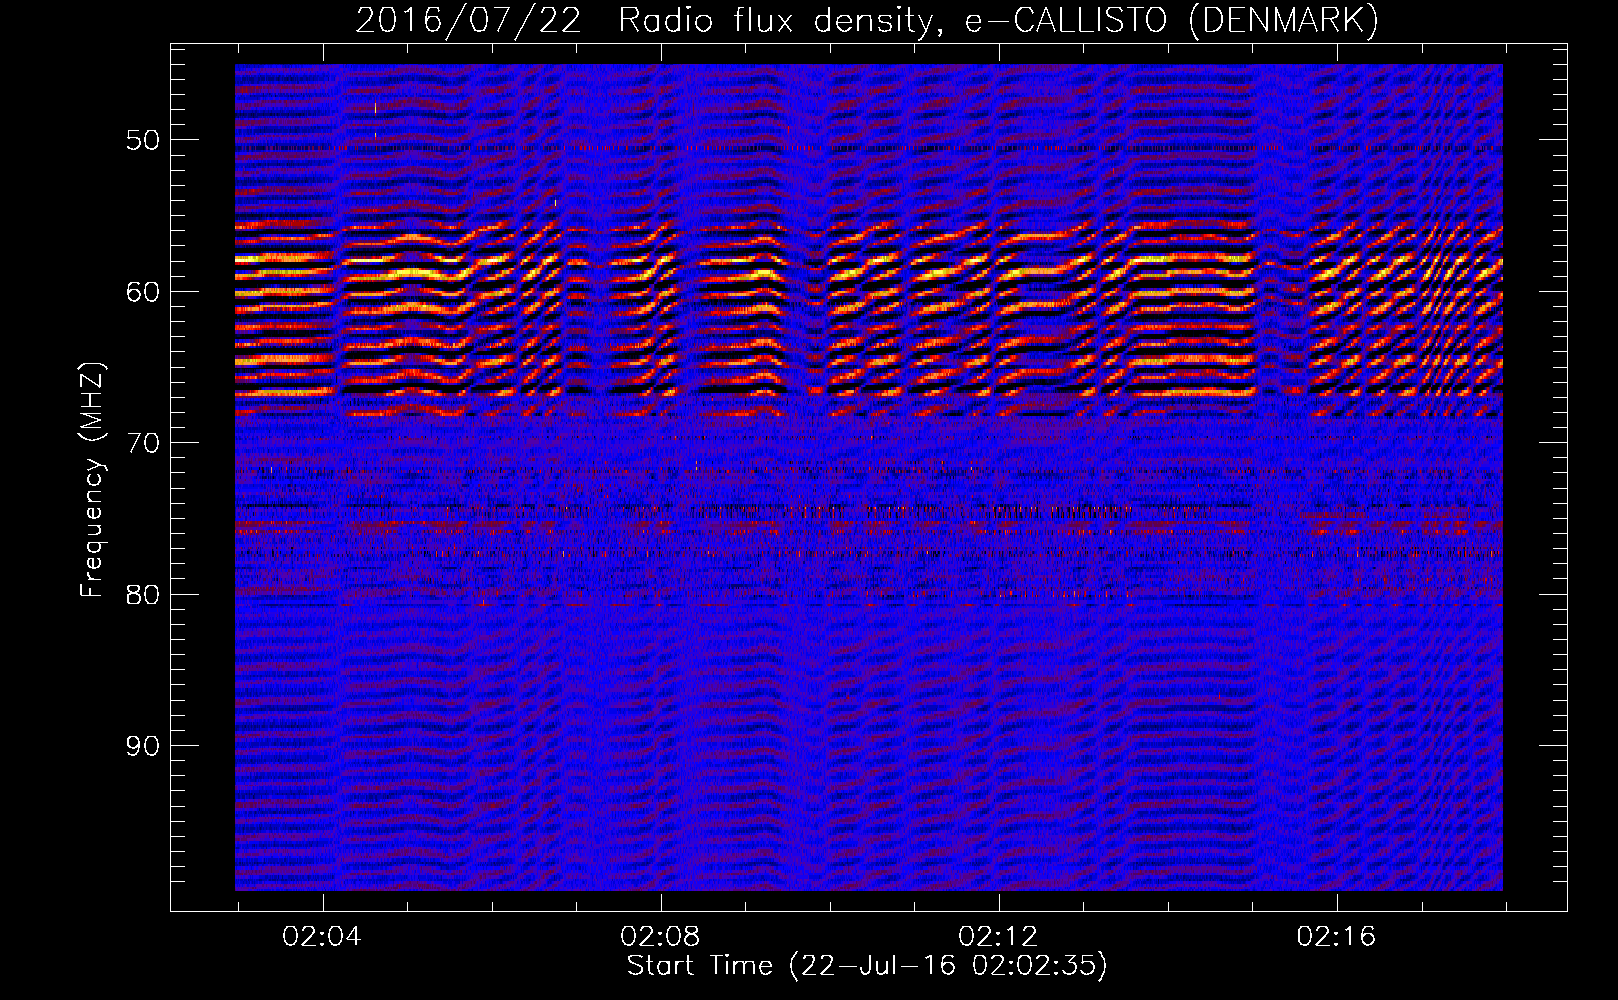Click the '90' frequency tick label
The width and height of the screenshot is (1618, 1000).
click(x=142, y=746)
